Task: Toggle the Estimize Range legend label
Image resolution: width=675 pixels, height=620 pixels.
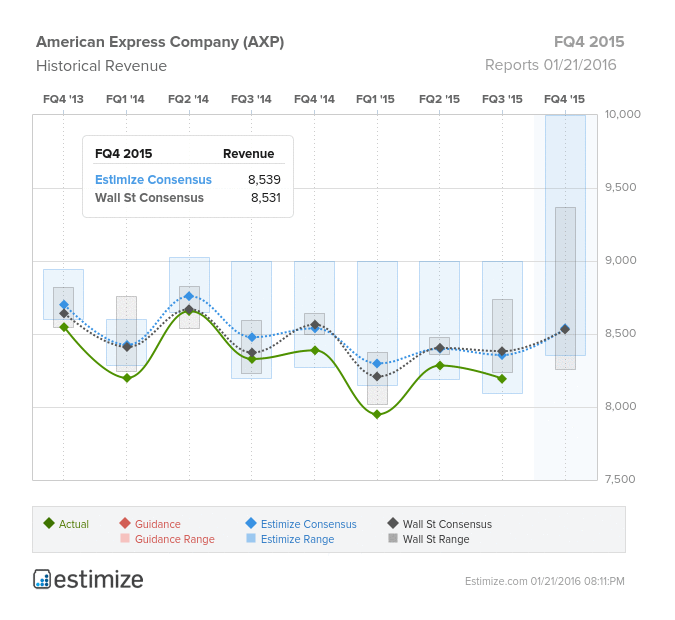Action: pyautogui.click(x=297, y=539)
